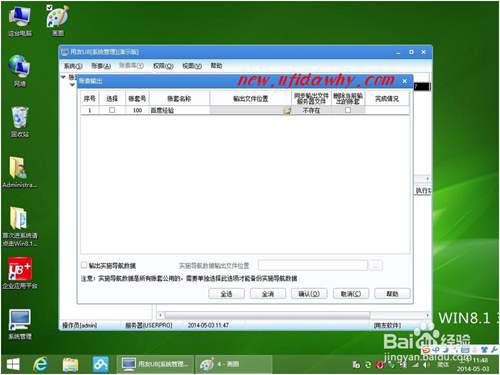Click the Windows Start button
This screenshot has width=500, height=375.
pos(13,364)
